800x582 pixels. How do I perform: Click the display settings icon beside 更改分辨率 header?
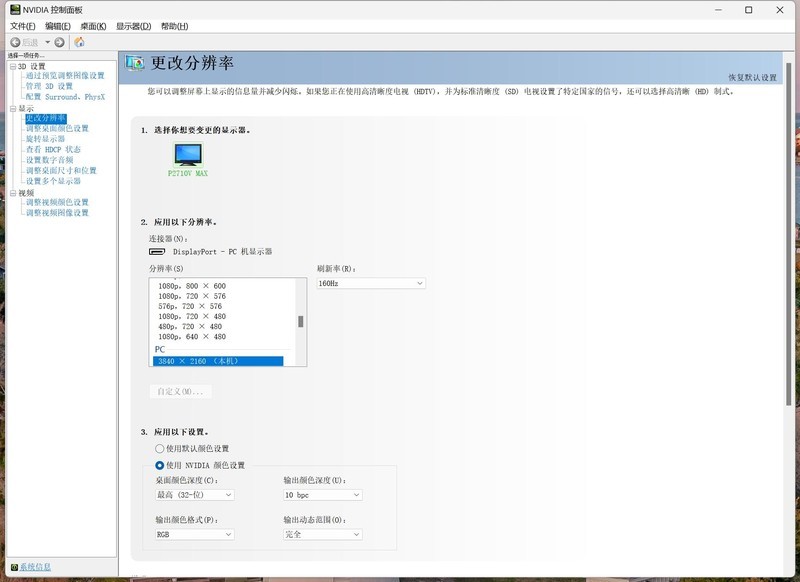click(136, 62)
